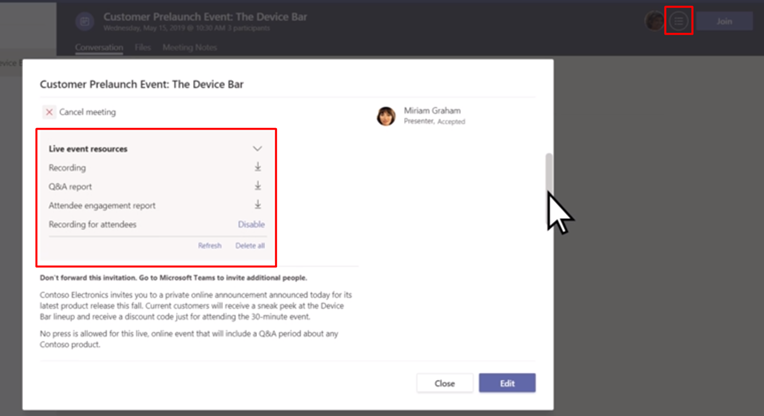764x416 pixels.
Task: Select the Q&A report label
Action: [x=70, y=187]
